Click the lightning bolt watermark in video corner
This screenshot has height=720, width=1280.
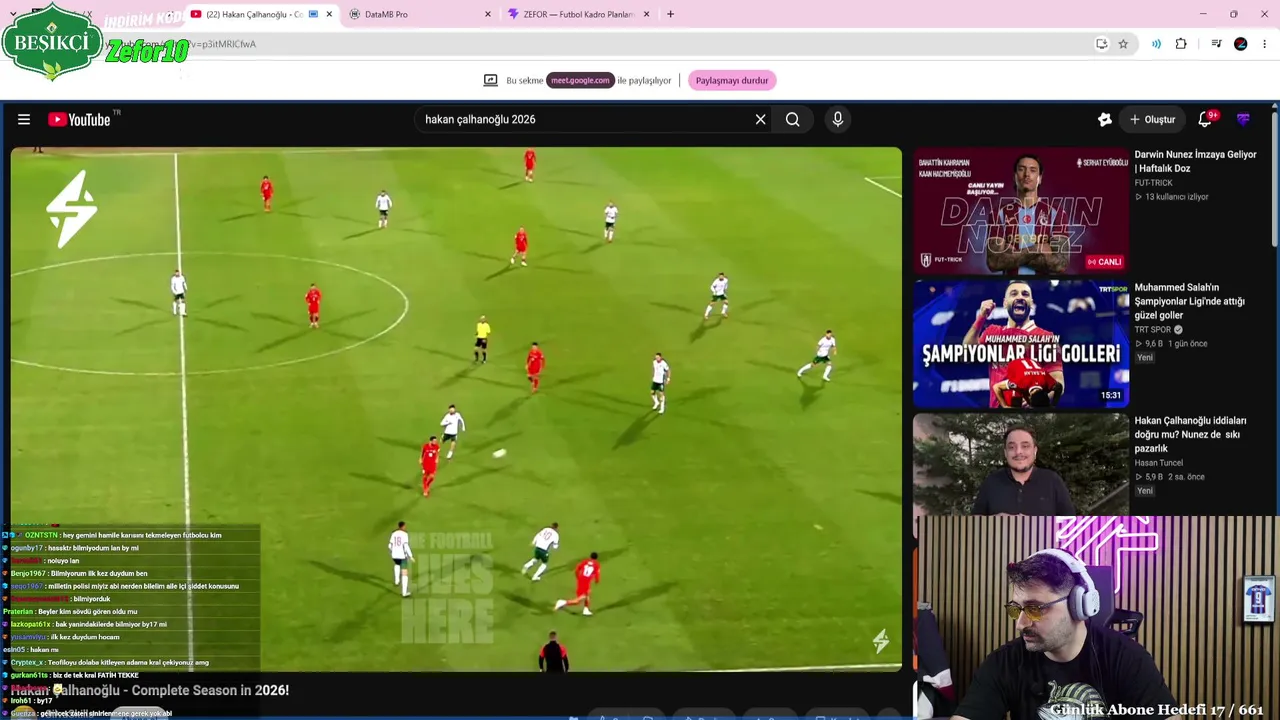(x=880, y=641)
